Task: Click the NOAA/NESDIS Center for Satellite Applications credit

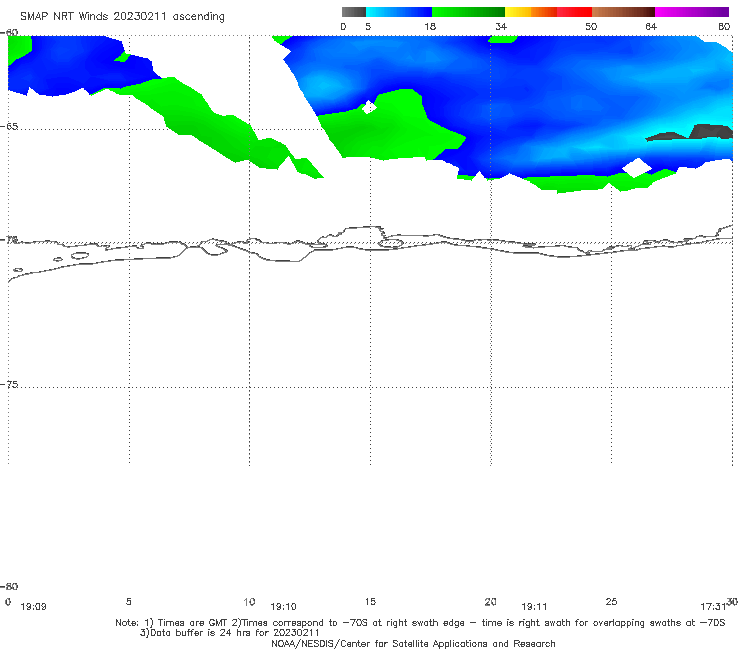Action: (x=413, y=644)
